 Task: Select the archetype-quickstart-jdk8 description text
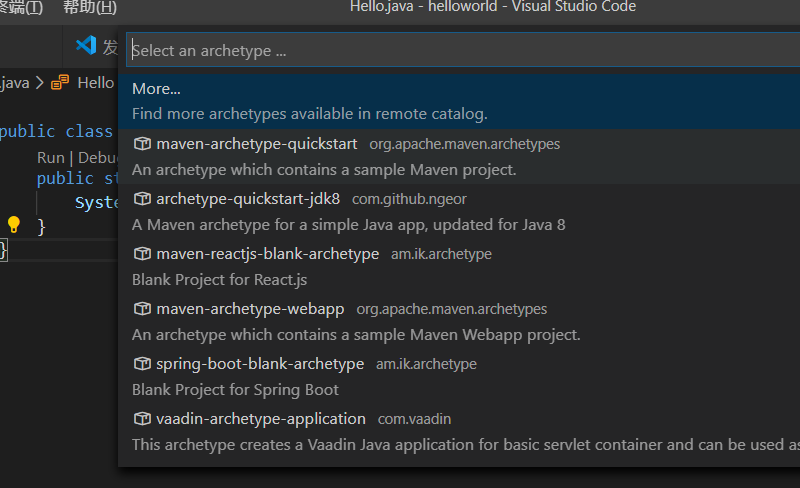coord(348,225)
